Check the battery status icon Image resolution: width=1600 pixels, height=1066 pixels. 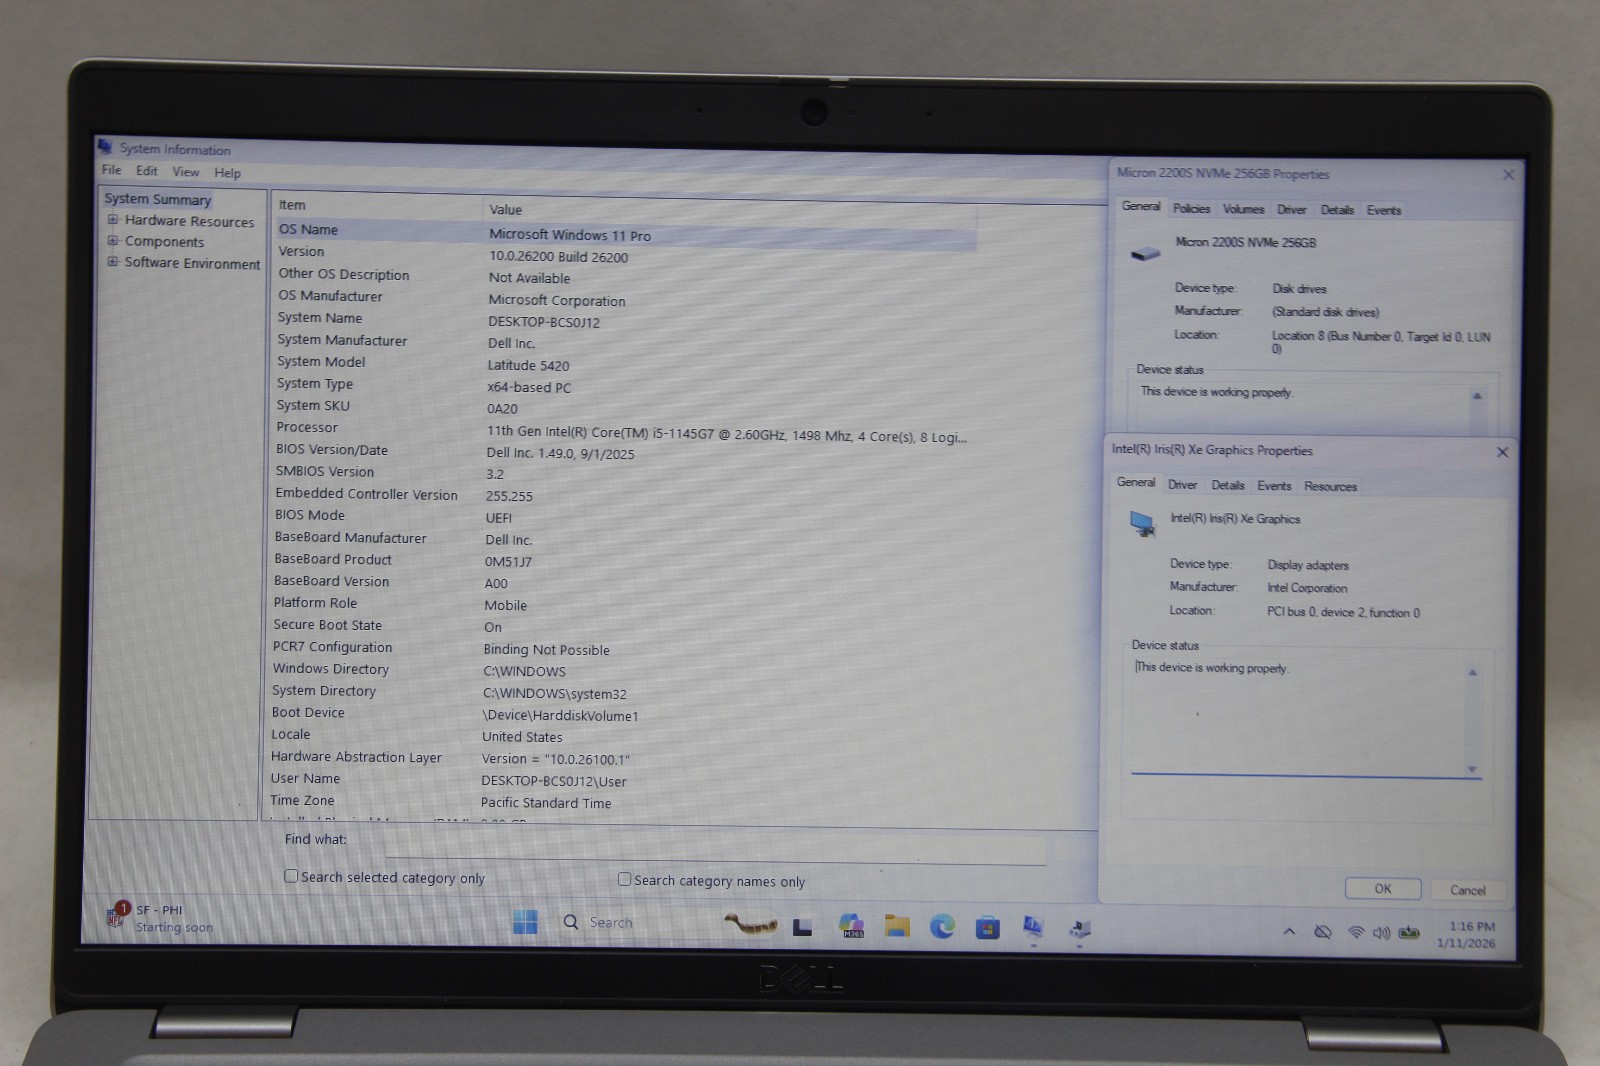pos(1409,933)
